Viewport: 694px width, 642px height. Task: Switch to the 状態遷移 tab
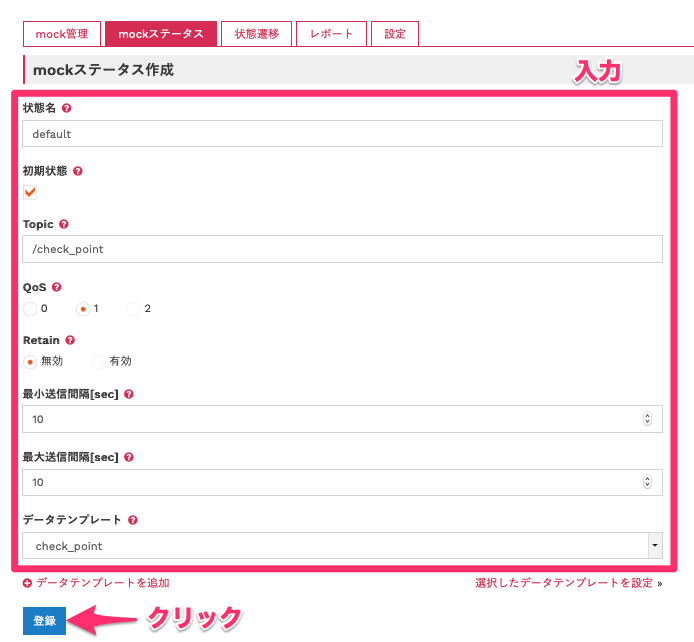pyautogui.click(x=257, y=34)
